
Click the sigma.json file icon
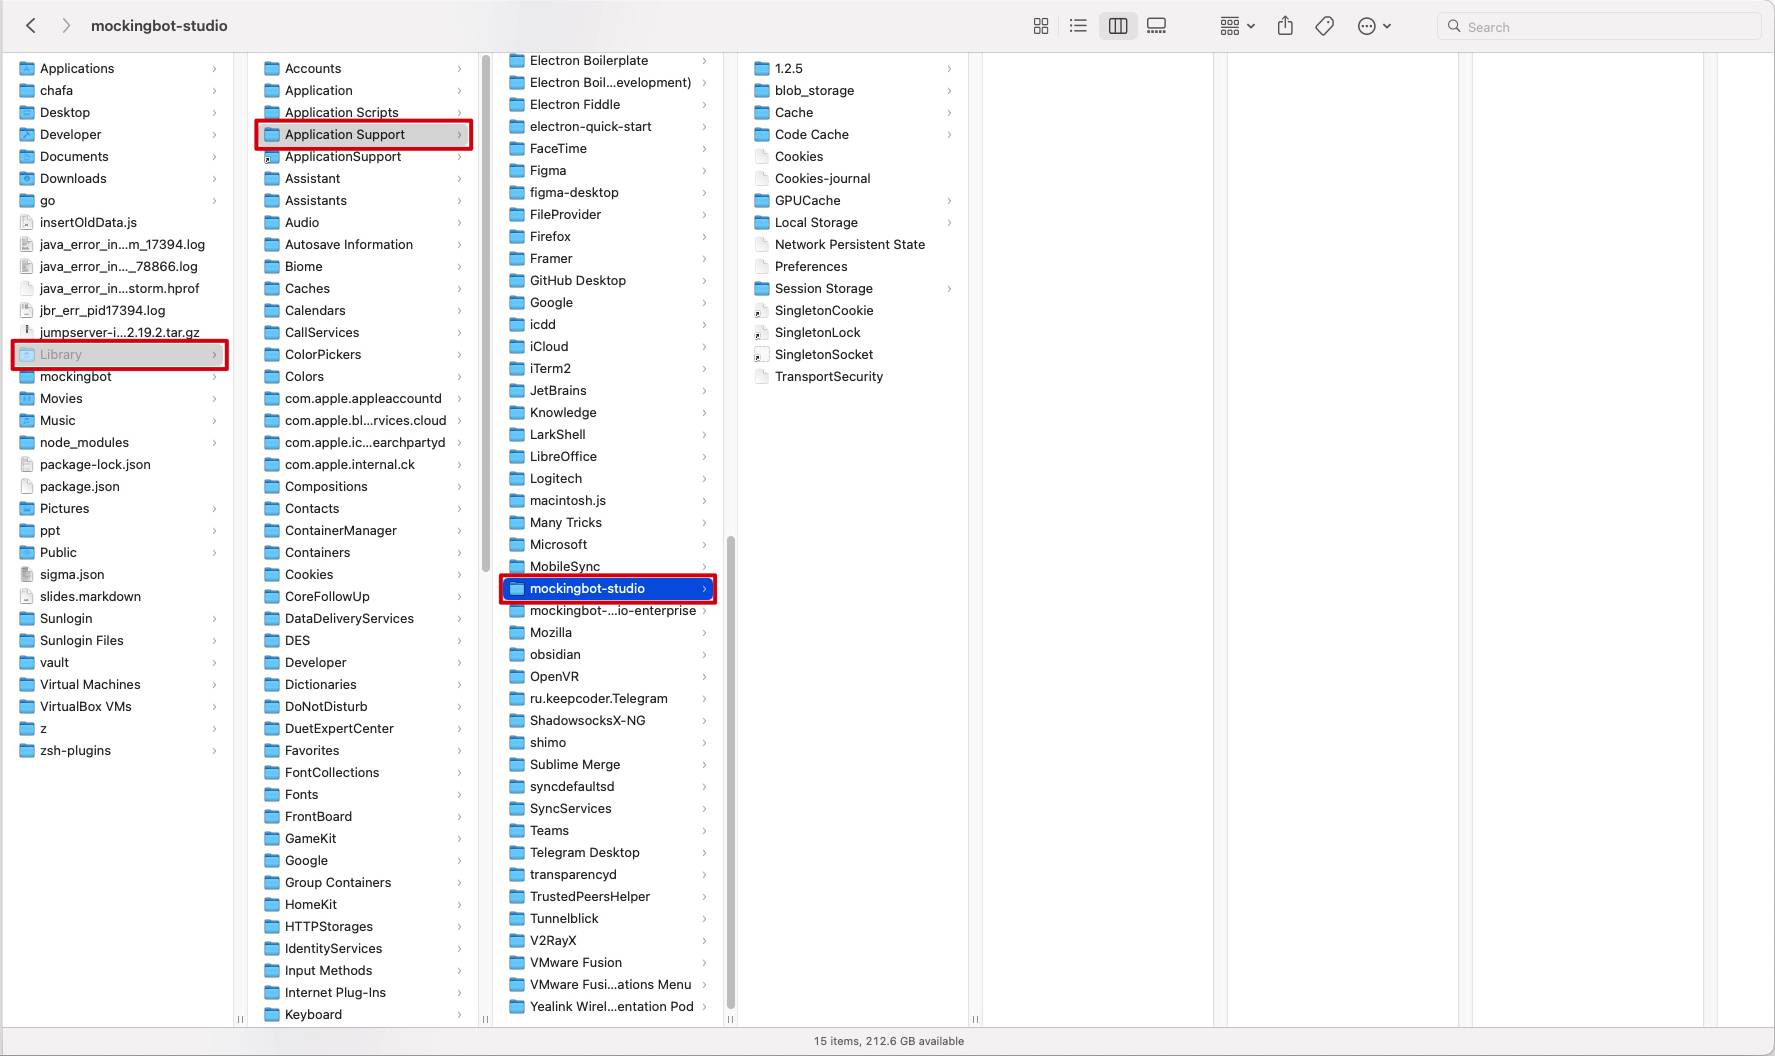click(27, 574)
